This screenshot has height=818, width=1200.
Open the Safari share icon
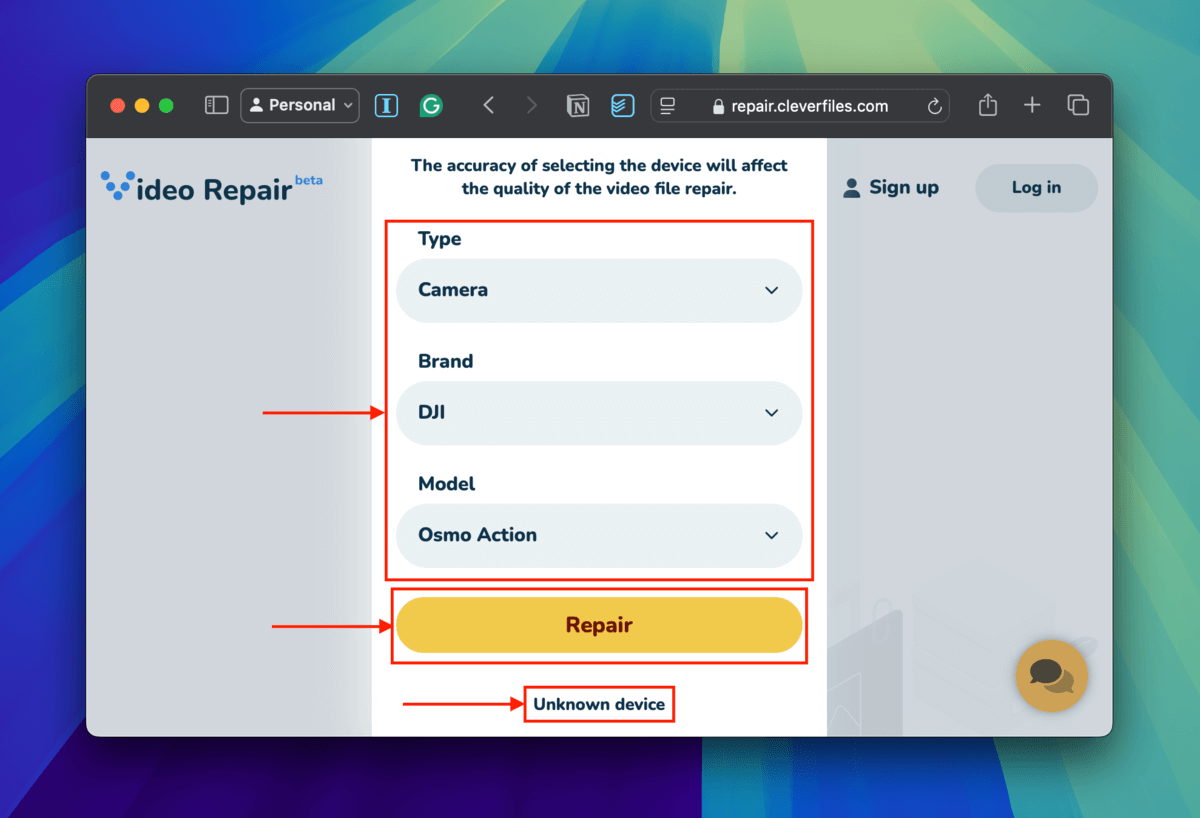tap(987, 104)
